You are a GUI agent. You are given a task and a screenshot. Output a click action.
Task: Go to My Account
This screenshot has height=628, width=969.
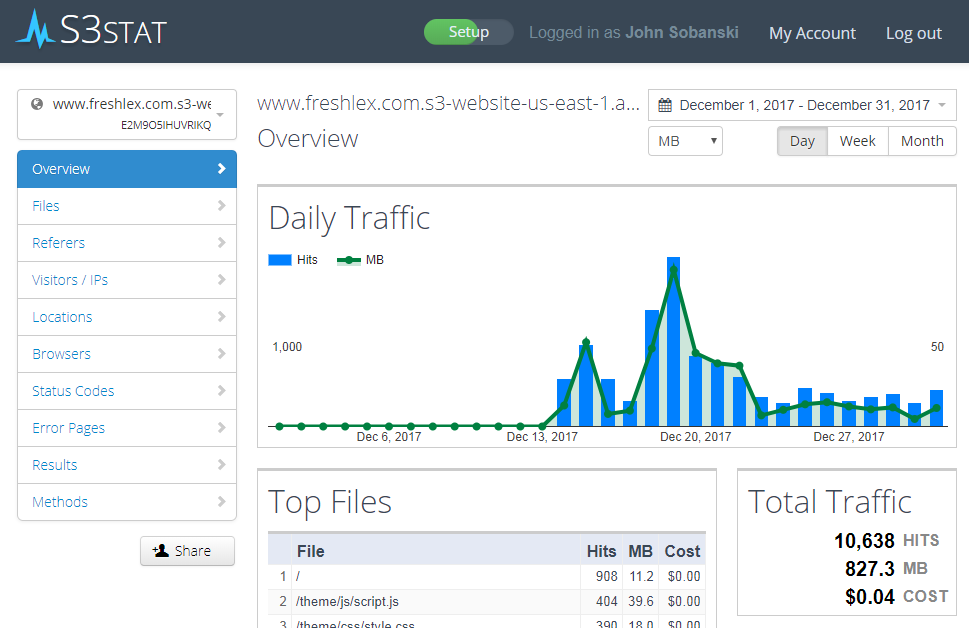(x=812, y=33)
